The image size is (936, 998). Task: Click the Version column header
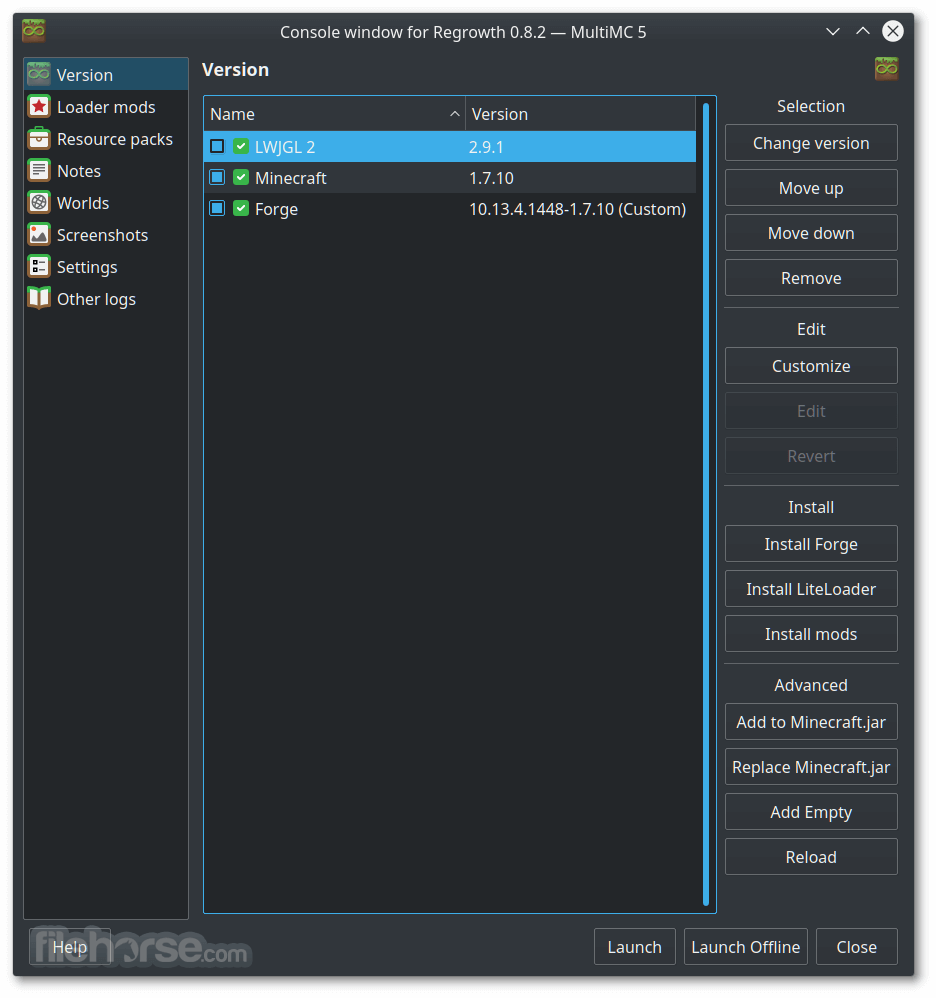580,114
